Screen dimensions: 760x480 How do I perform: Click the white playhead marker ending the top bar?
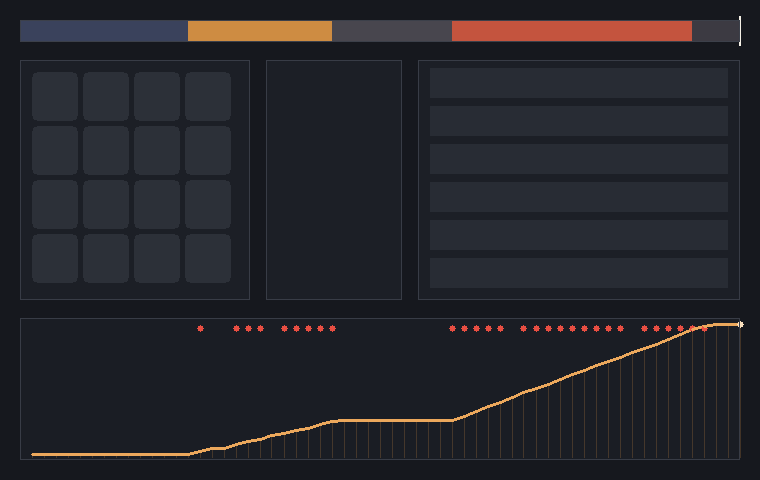(x=740, y=31)
